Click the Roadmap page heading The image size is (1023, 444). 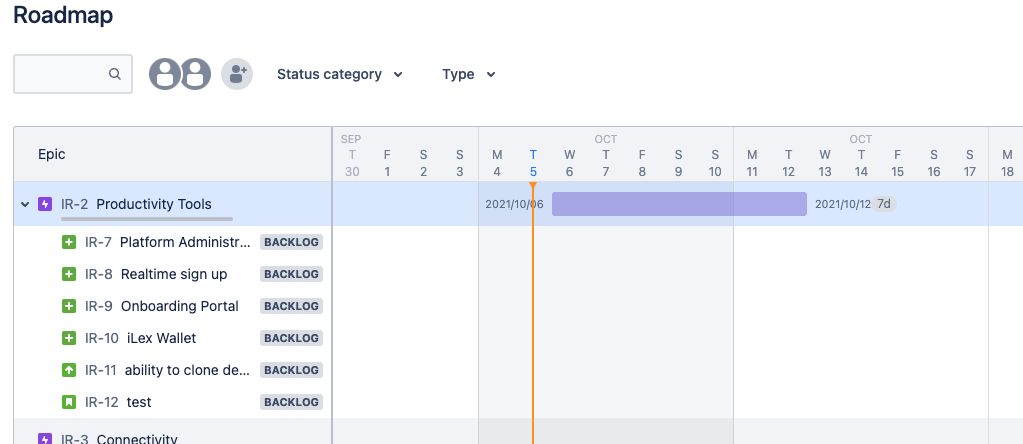(x=63, y=14)
